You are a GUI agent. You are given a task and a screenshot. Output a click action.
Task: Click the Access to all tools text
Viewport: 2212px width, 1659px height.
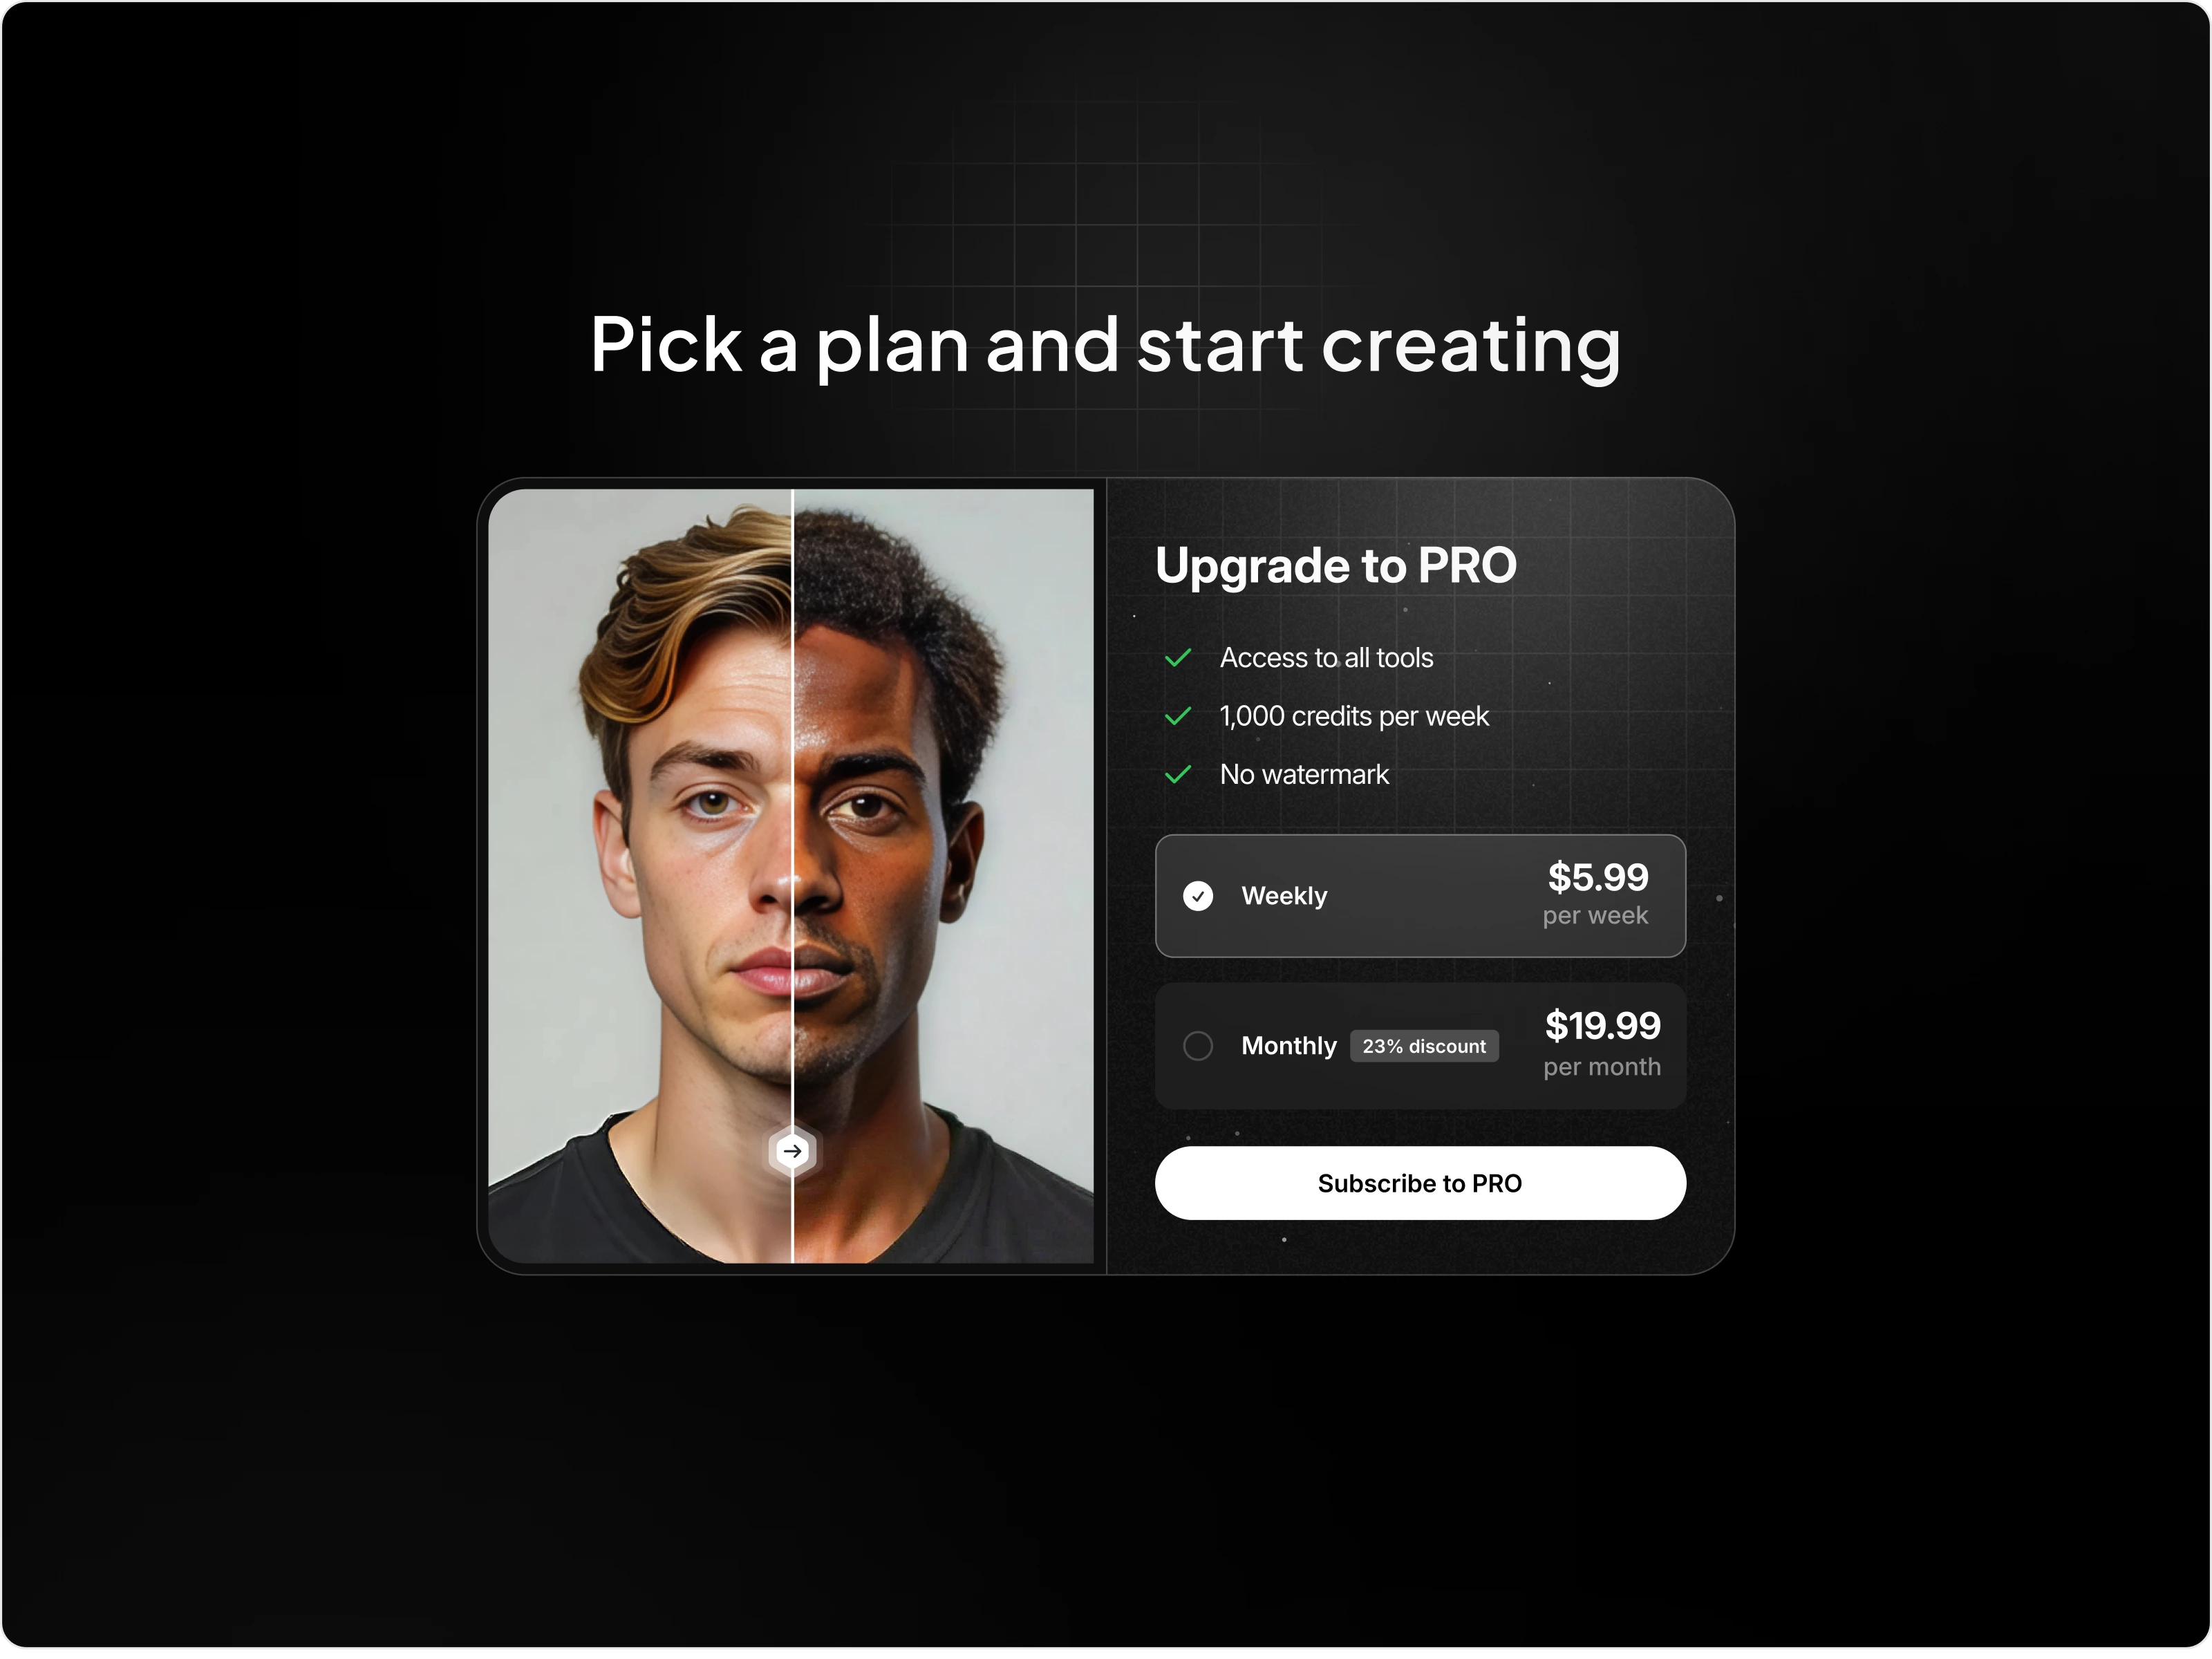click(1326, 658)
